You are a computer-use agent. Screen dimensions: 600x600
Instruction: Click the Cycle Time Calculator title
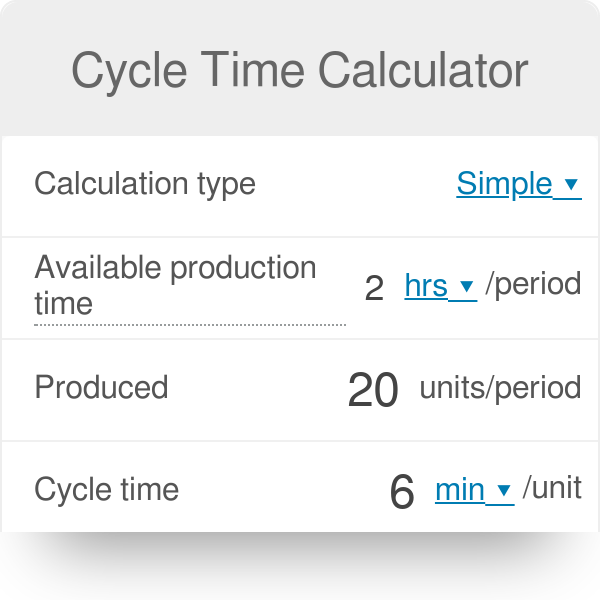[300, 70]
